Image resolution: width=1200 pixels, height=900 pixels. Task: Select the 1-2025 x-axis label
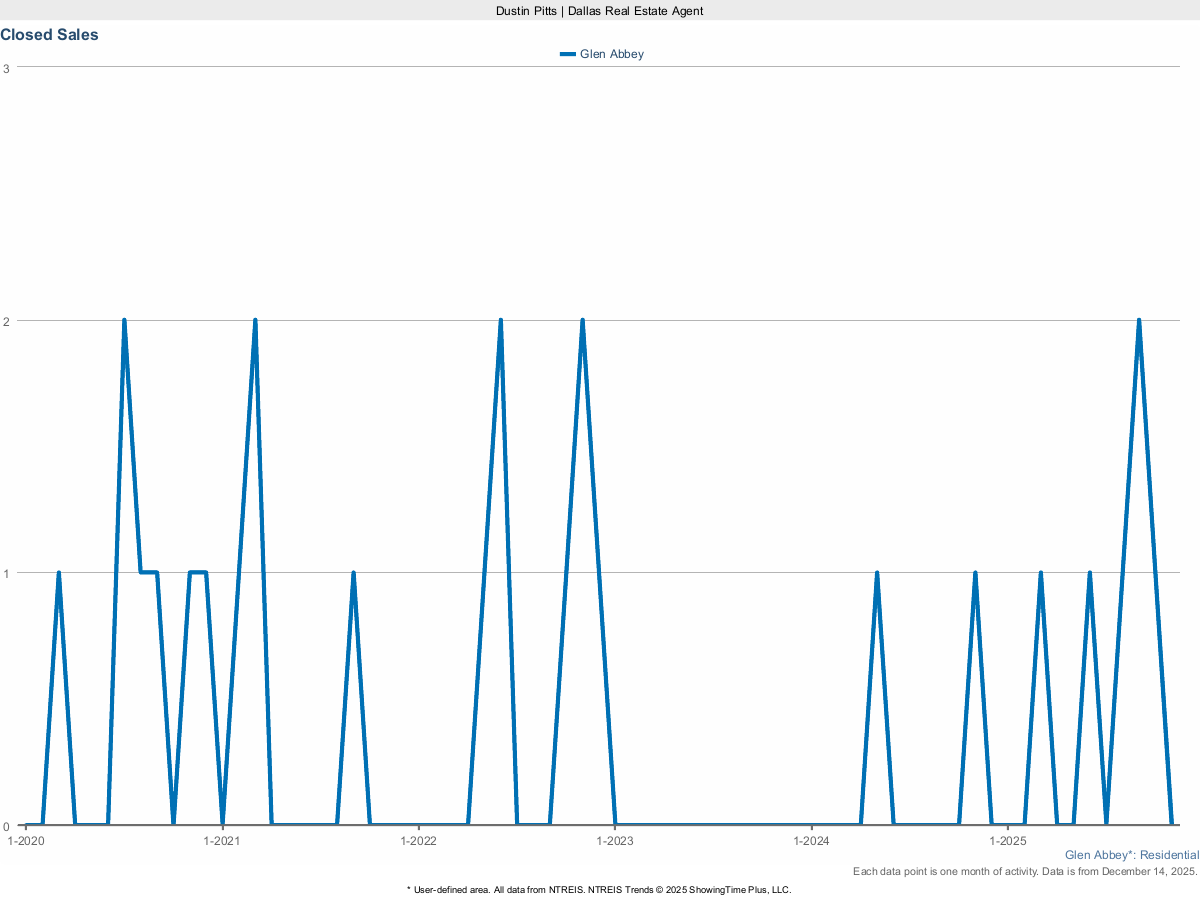(1008, 841)
